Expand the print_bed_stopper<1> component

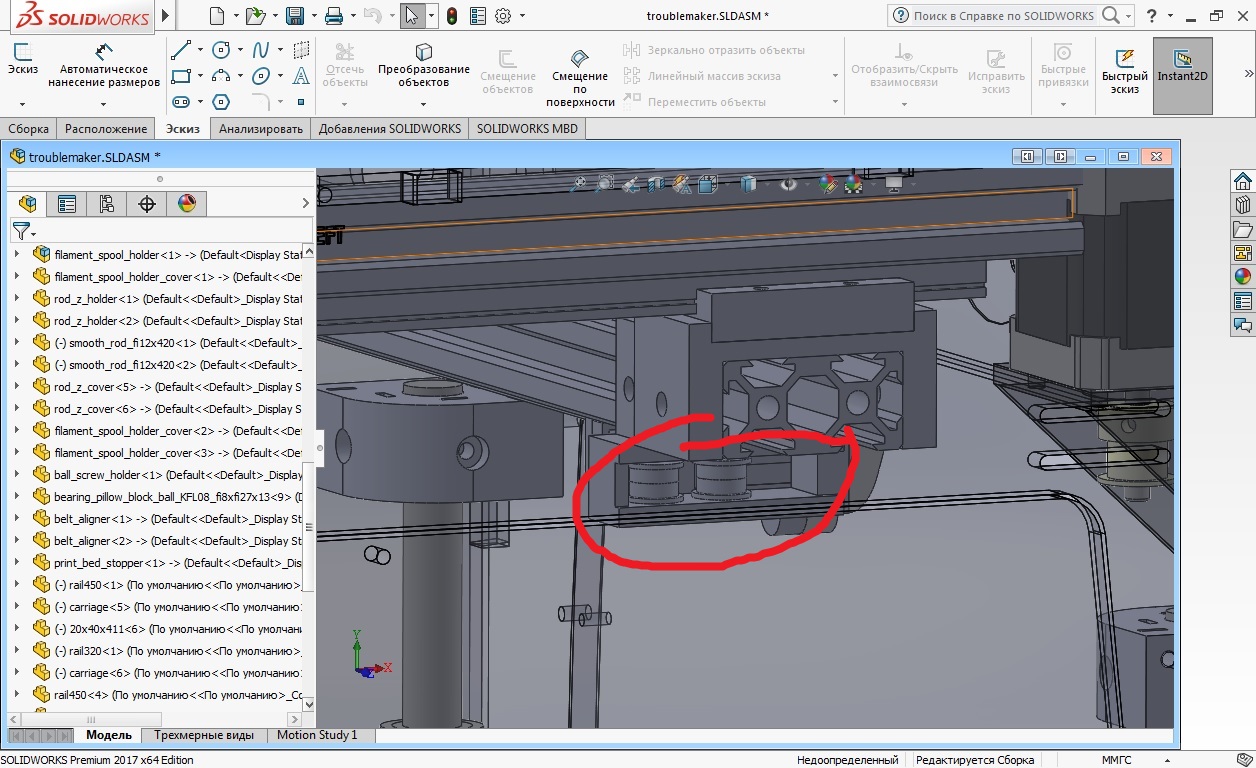tap(16, 563)
